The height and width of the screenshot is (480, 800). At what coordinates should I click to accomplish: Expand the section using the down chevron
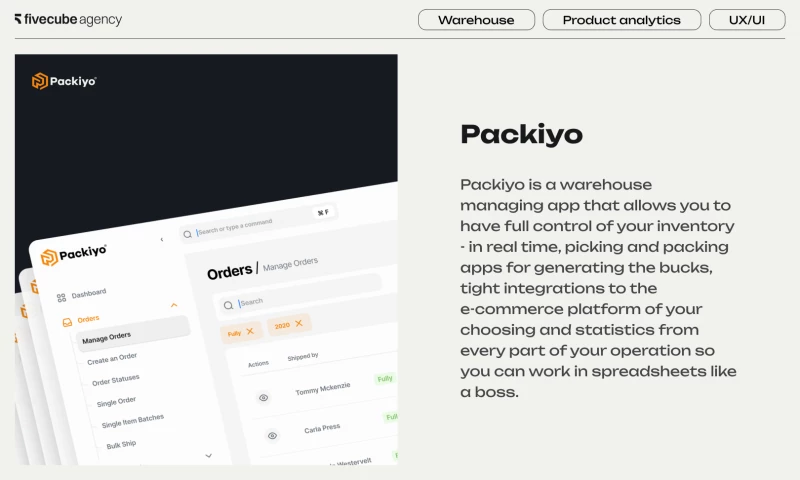(209, 456)
